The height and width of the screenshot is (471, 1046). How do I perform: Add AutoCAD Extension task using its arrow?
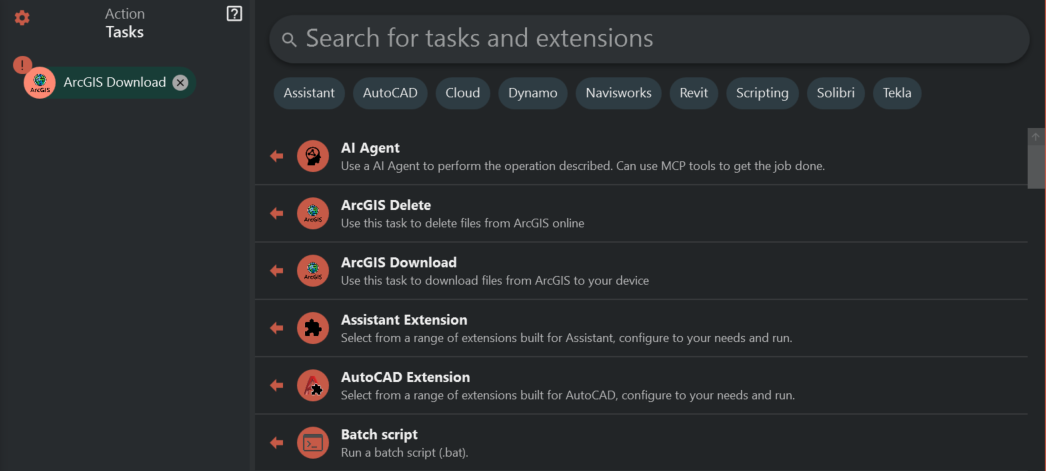(276, 386)
